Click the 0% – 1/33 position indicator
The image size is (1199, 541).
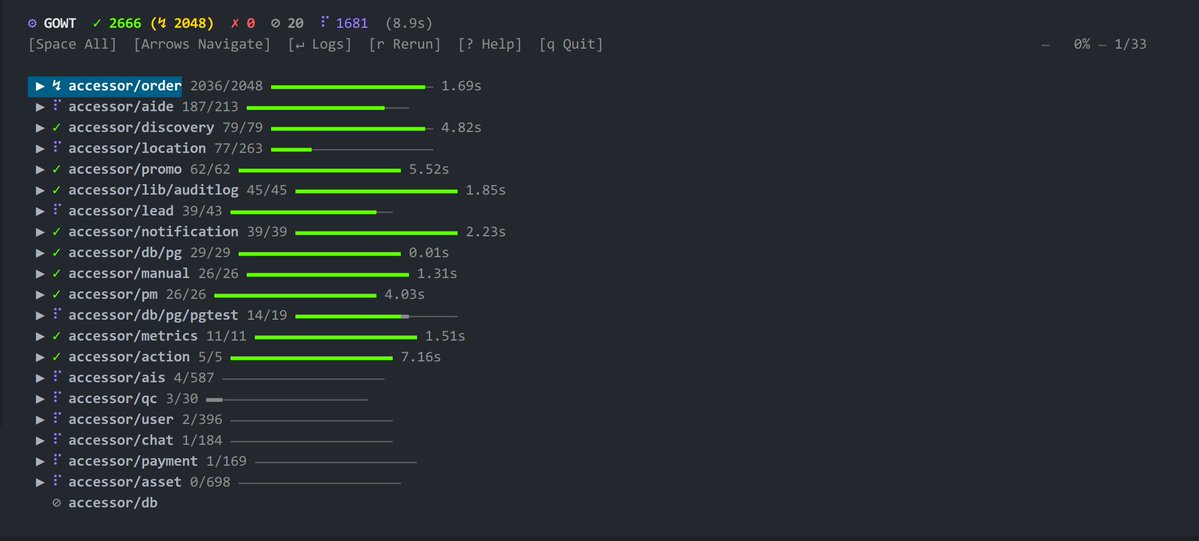pos(1110,44)
